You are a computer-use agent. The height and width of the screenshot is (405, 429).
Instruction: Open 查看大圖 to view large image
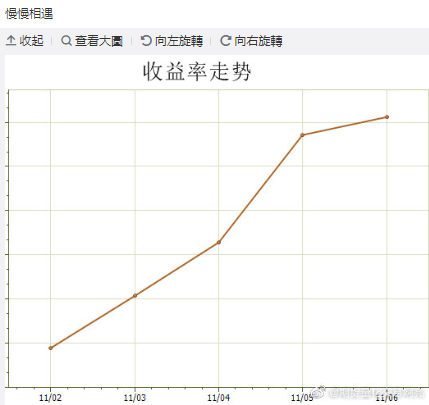(x=99, y=41)
